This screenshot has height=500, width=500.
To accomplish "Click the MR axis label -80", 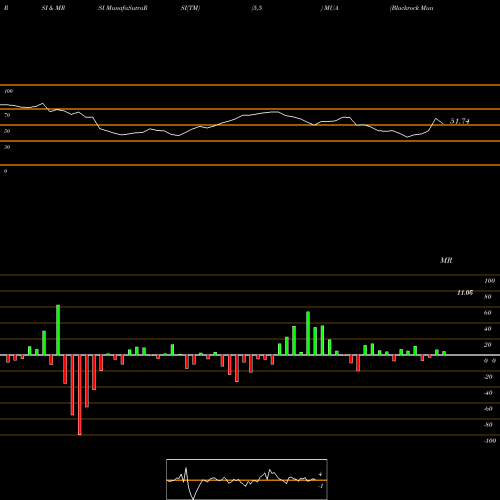I will click(488, 425).
